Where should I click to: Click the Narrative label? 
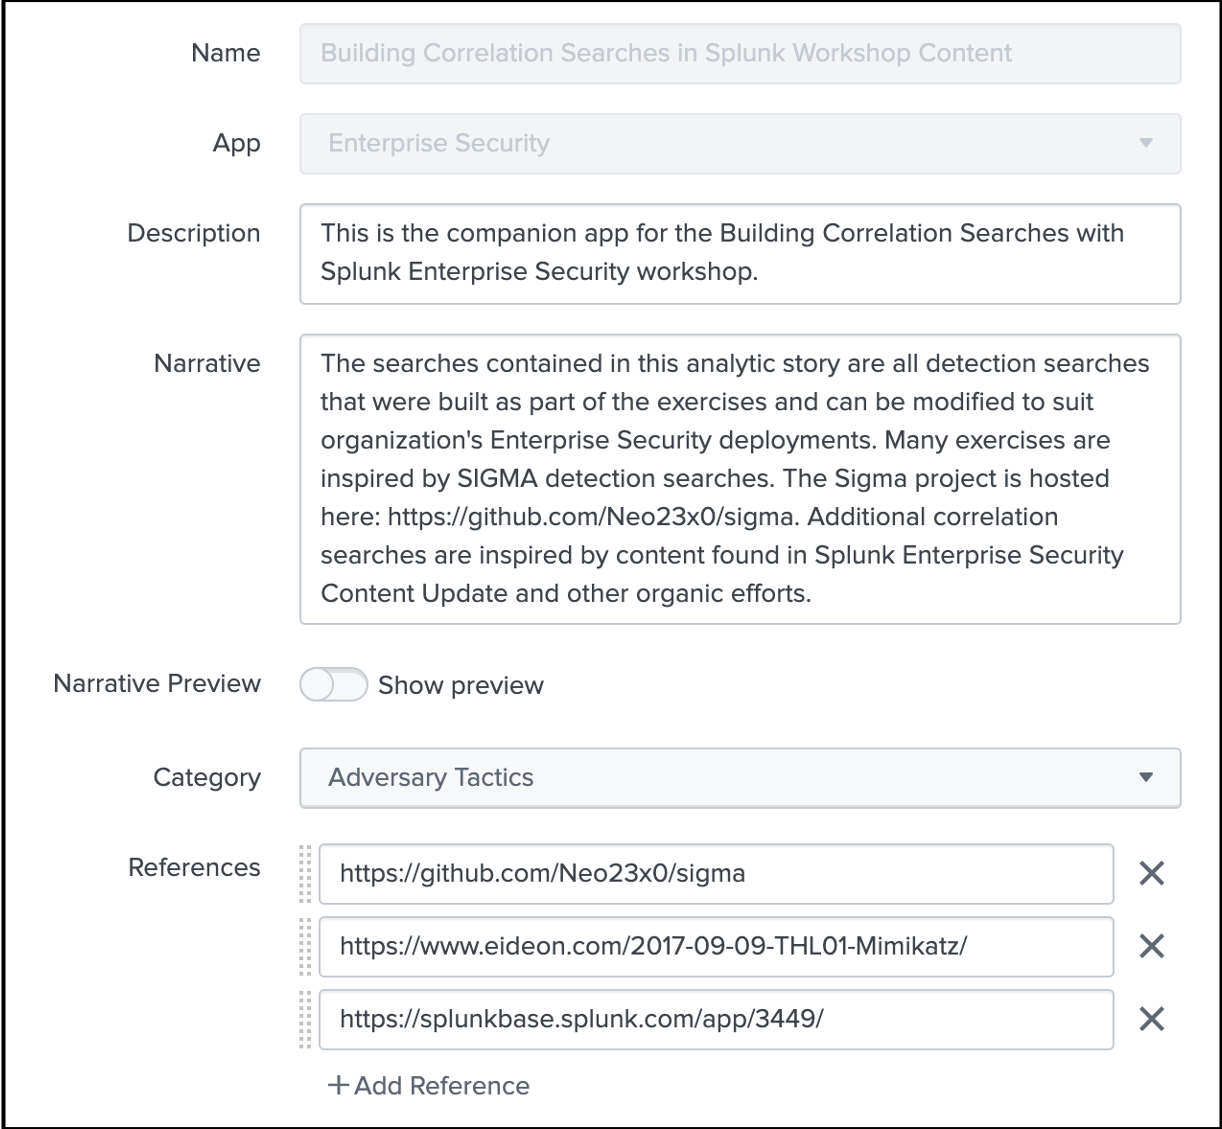tap(207, 364)
